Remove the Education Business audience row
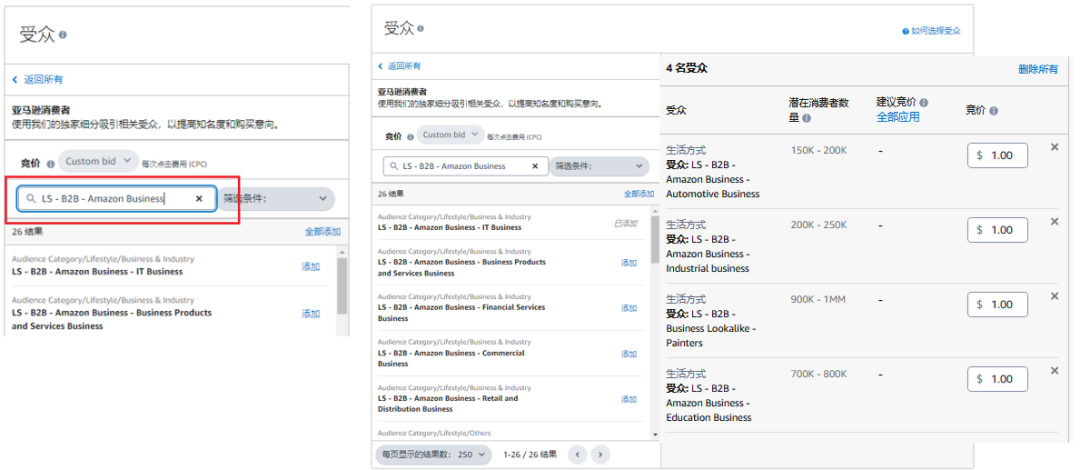 tap(1054, 371)
